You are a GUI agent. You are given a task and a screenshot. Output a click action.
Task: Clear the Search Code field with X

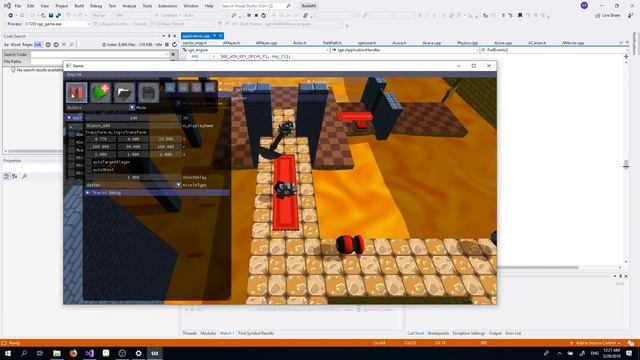pyautogui.click(x=173, y=54)
